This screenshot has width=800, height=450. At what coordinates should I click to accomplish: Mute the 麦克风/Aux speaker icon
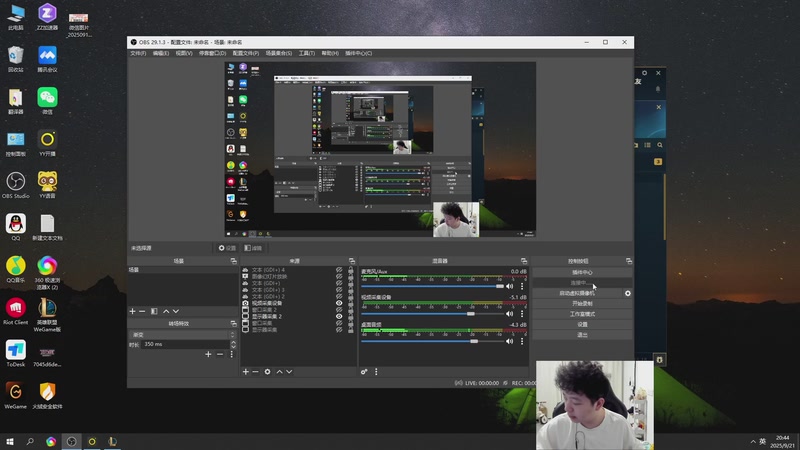coord(509,286)
